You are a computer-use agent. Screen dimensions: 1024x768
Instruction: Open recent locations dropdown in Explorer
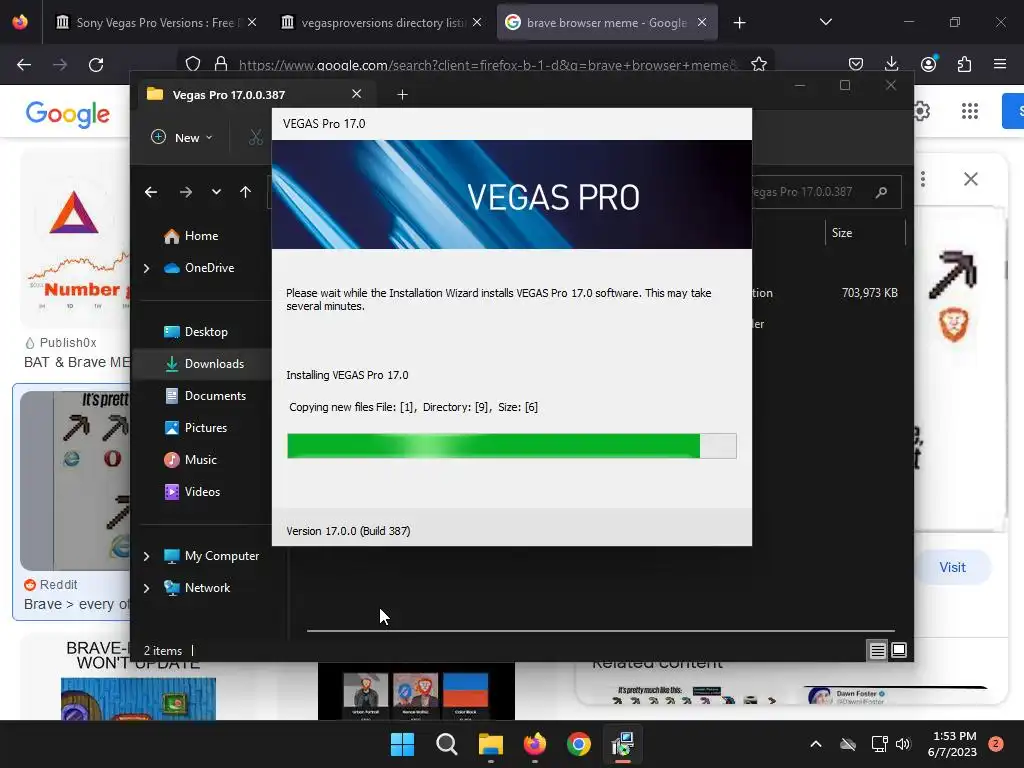(x=216, y=192)
